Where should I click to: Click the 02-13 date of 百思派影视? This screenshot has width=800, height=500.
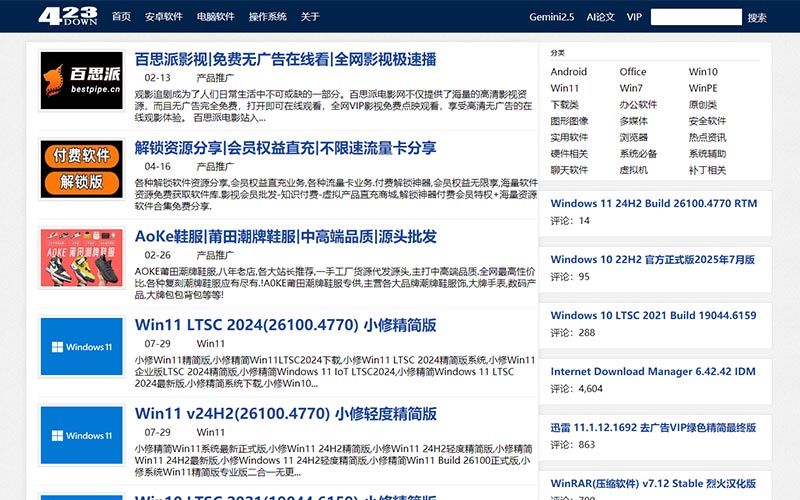157,78
